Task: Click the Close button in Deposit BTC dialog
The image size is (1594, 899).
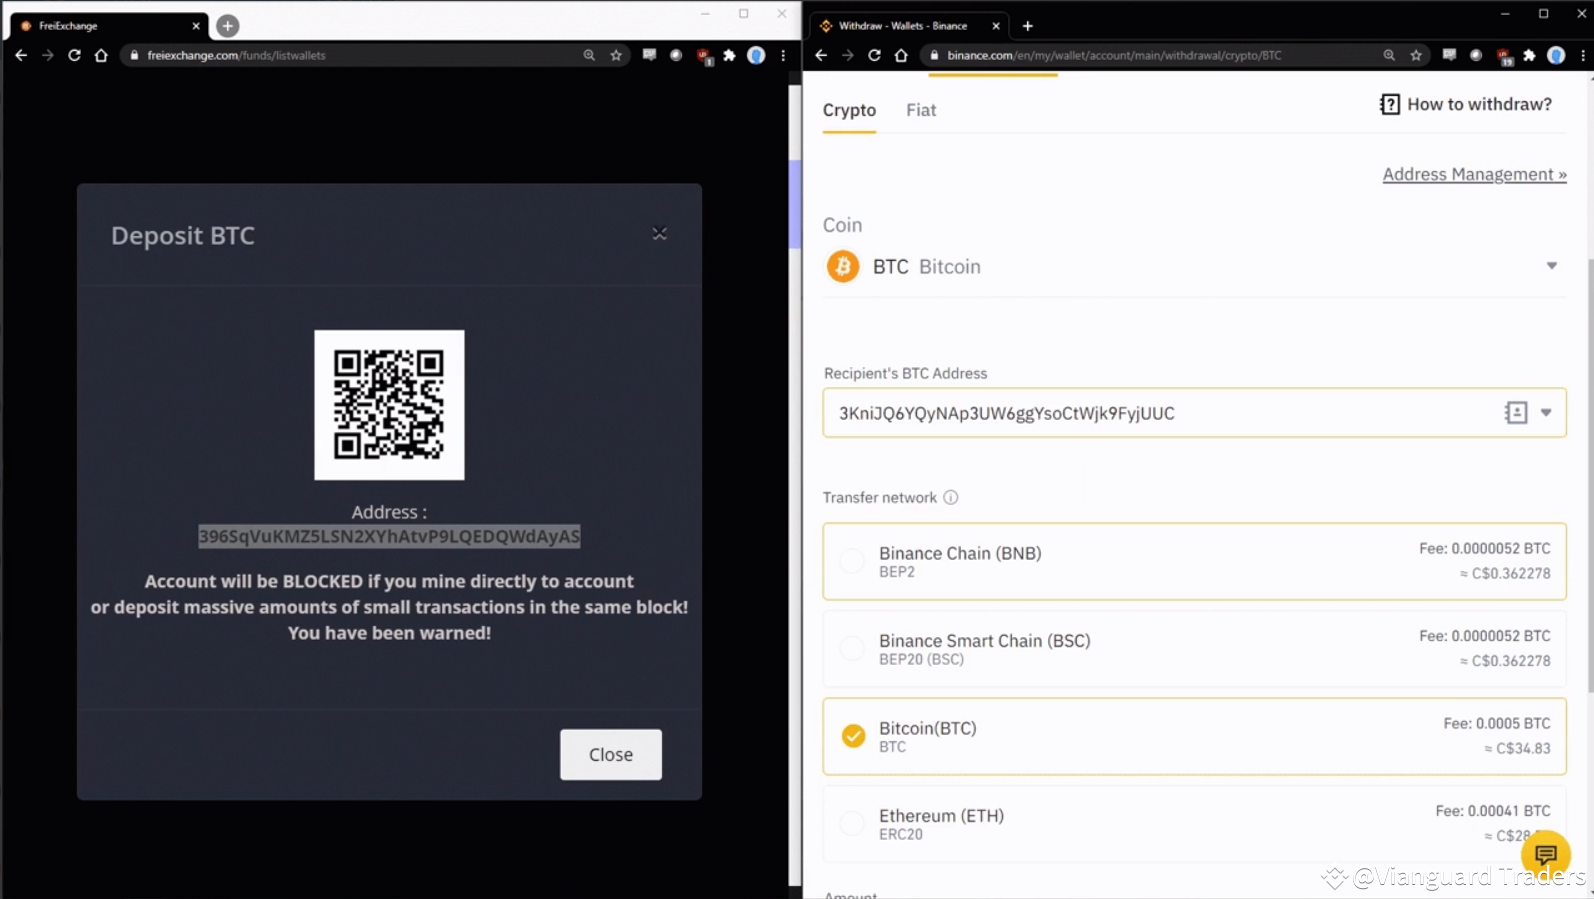Action: coord(610,754)
